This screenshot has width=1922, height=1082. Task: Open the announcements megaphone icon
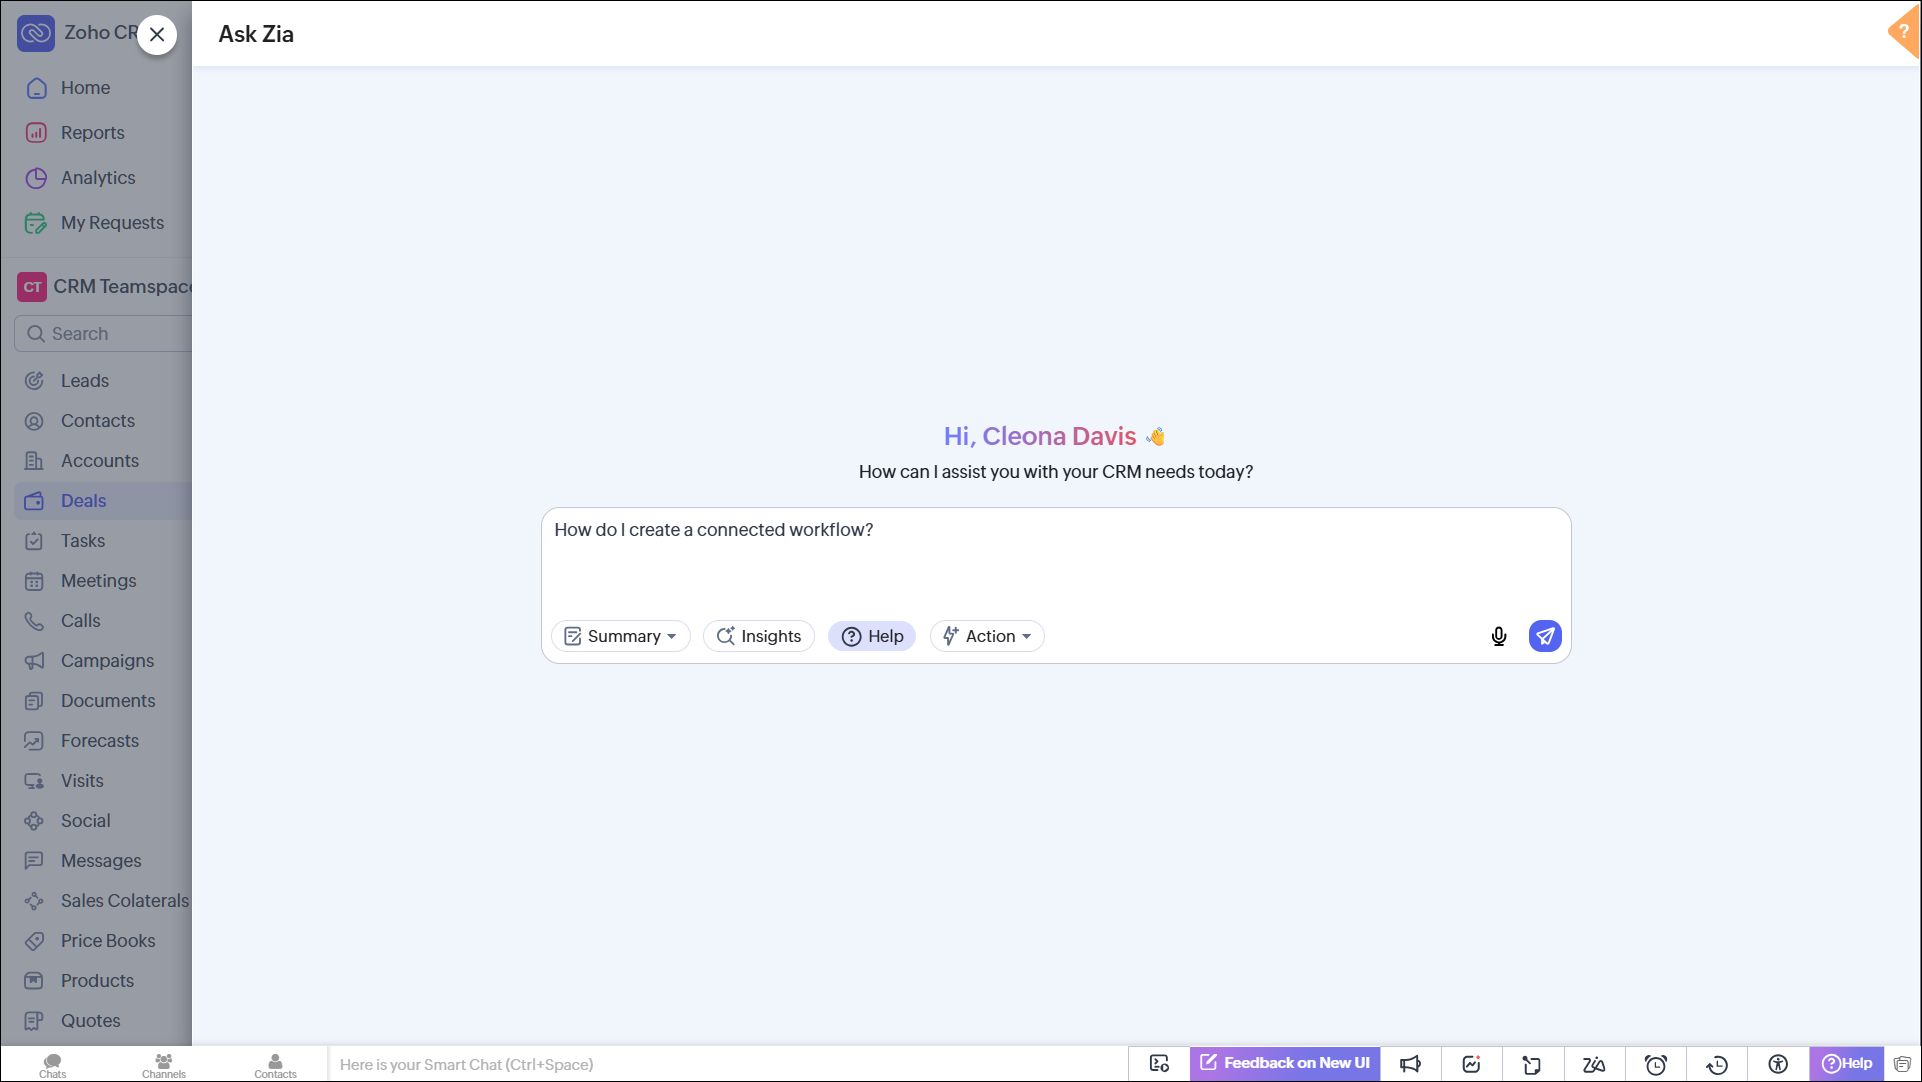1410,1064
